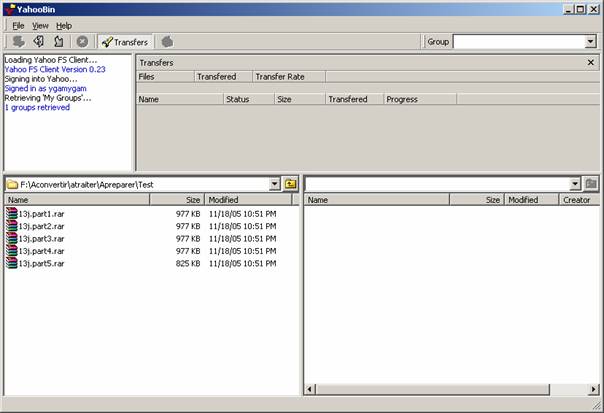Select file 13j.part4.rar

41,251
